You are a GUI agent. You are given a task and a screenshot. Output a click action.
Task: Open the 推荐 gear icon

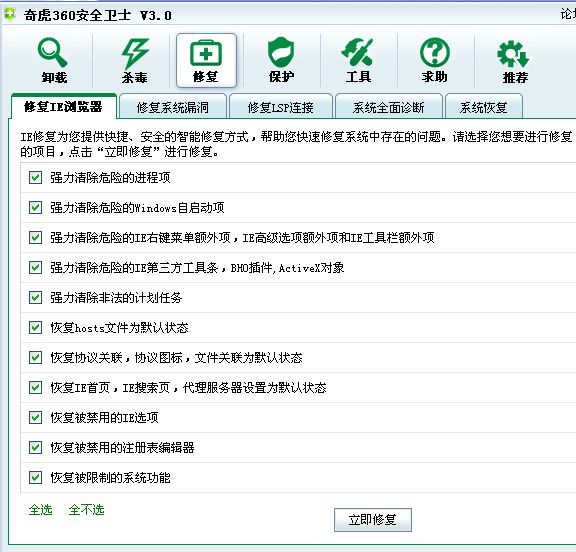click(514, 54)
